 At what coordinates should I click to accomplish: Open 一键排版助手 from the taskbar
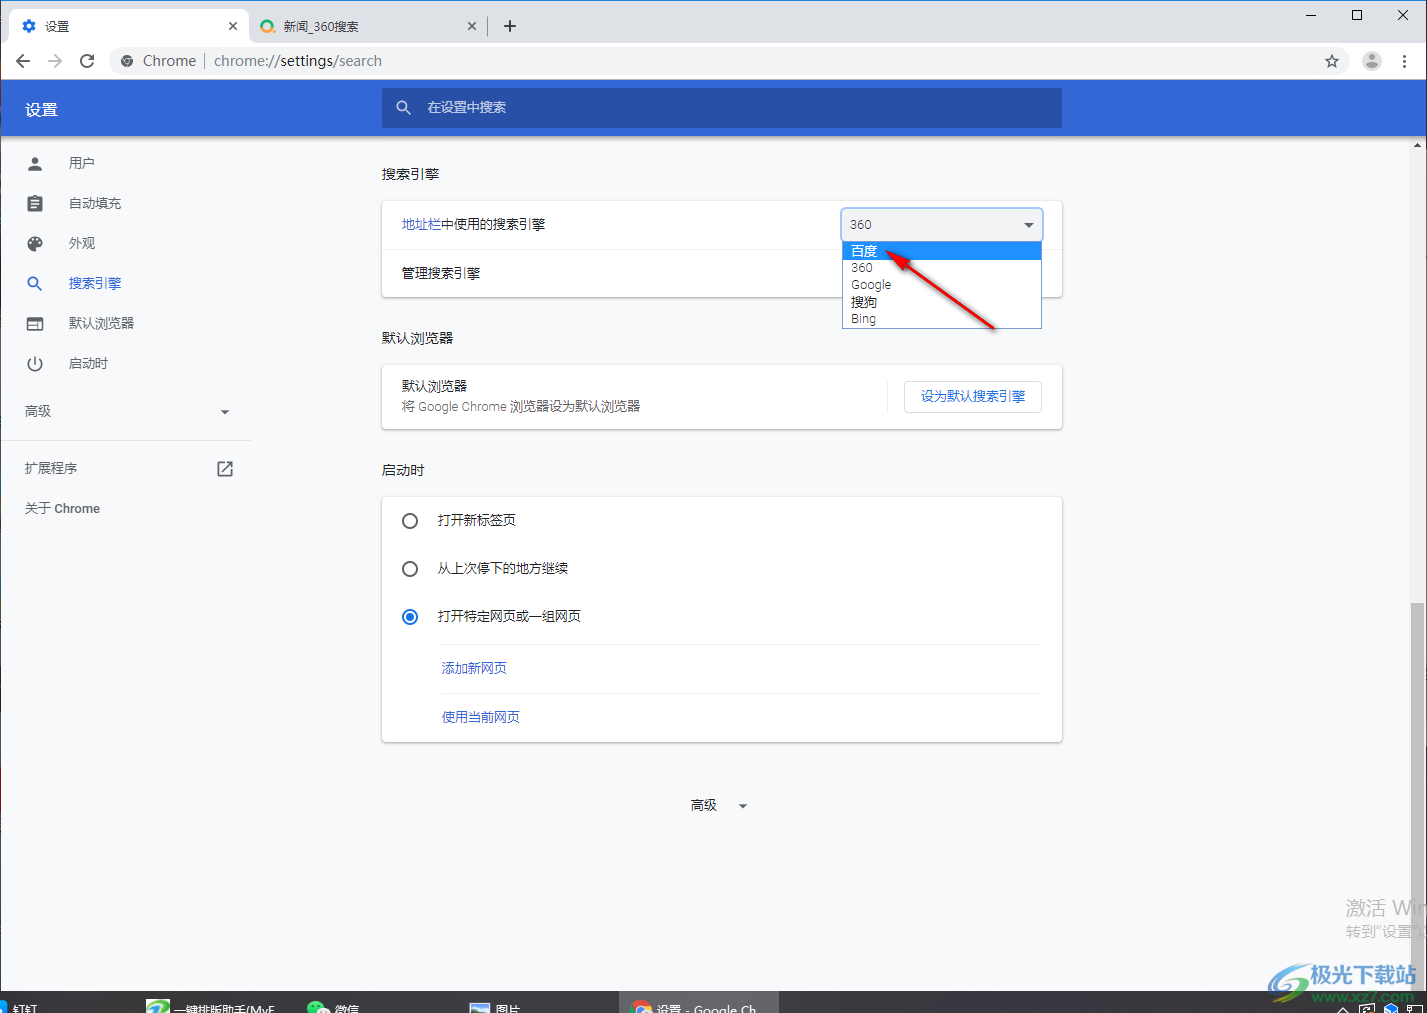[210, 1006]
